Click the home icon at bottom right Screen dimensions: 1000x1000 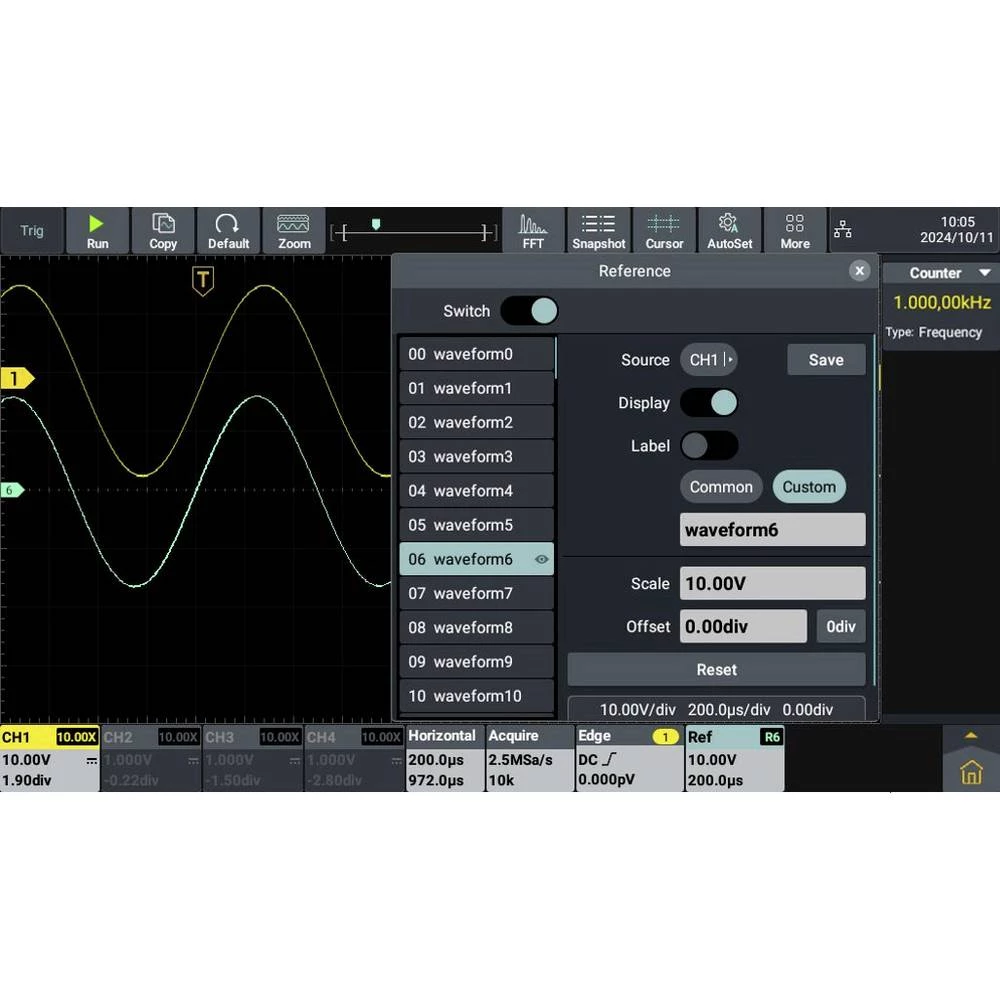[x=971, y=772]
